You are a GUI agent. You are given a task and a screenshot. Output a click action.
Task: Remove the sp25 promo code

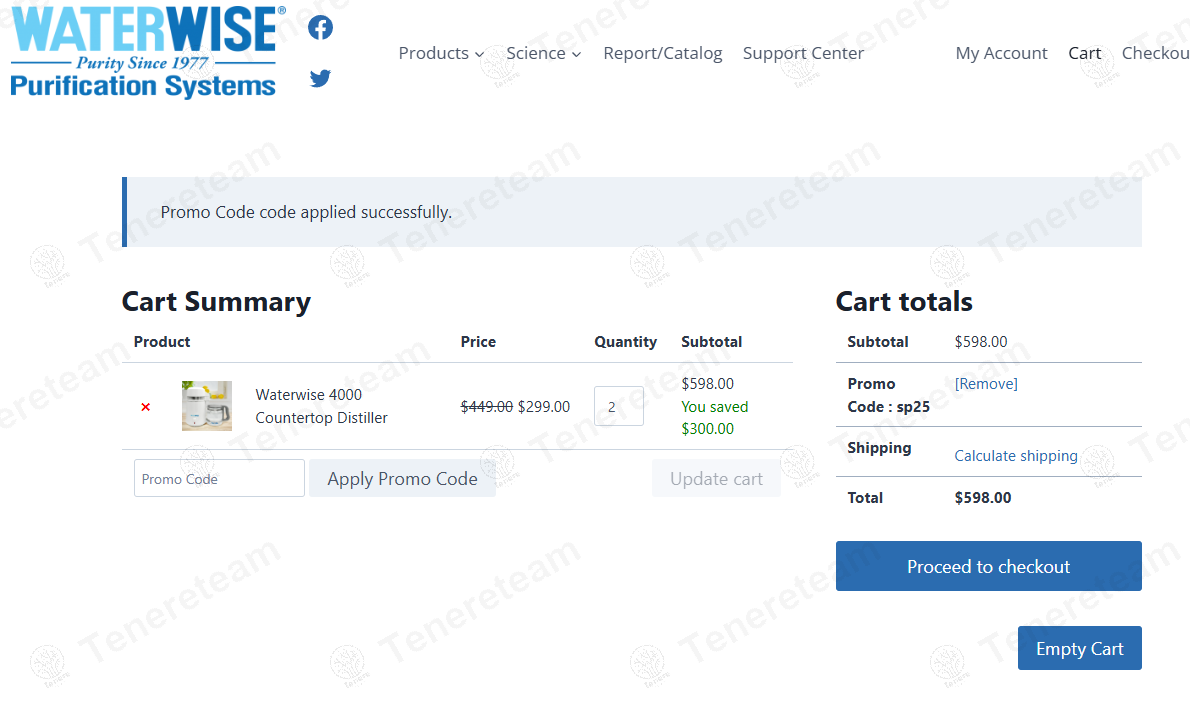(x=986, y=384)
